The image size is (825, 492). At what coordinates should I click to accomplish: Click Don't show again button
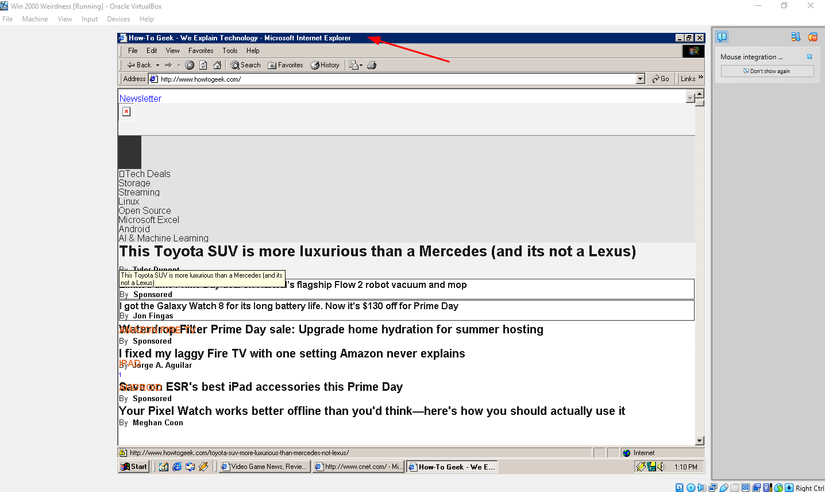(767, 71)
